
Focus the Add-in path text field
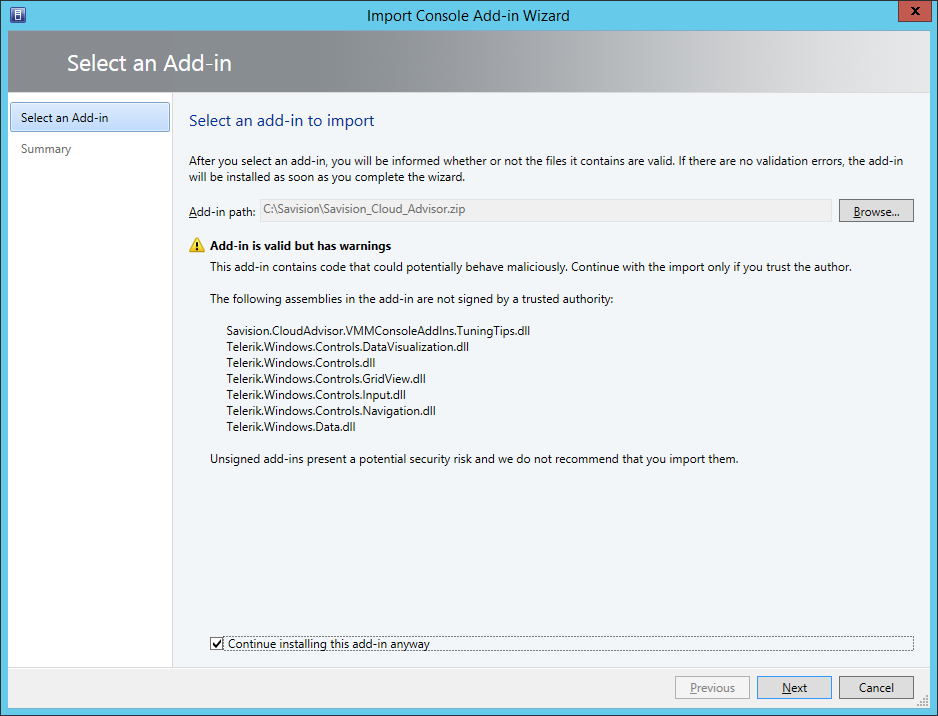coord(545,211)
